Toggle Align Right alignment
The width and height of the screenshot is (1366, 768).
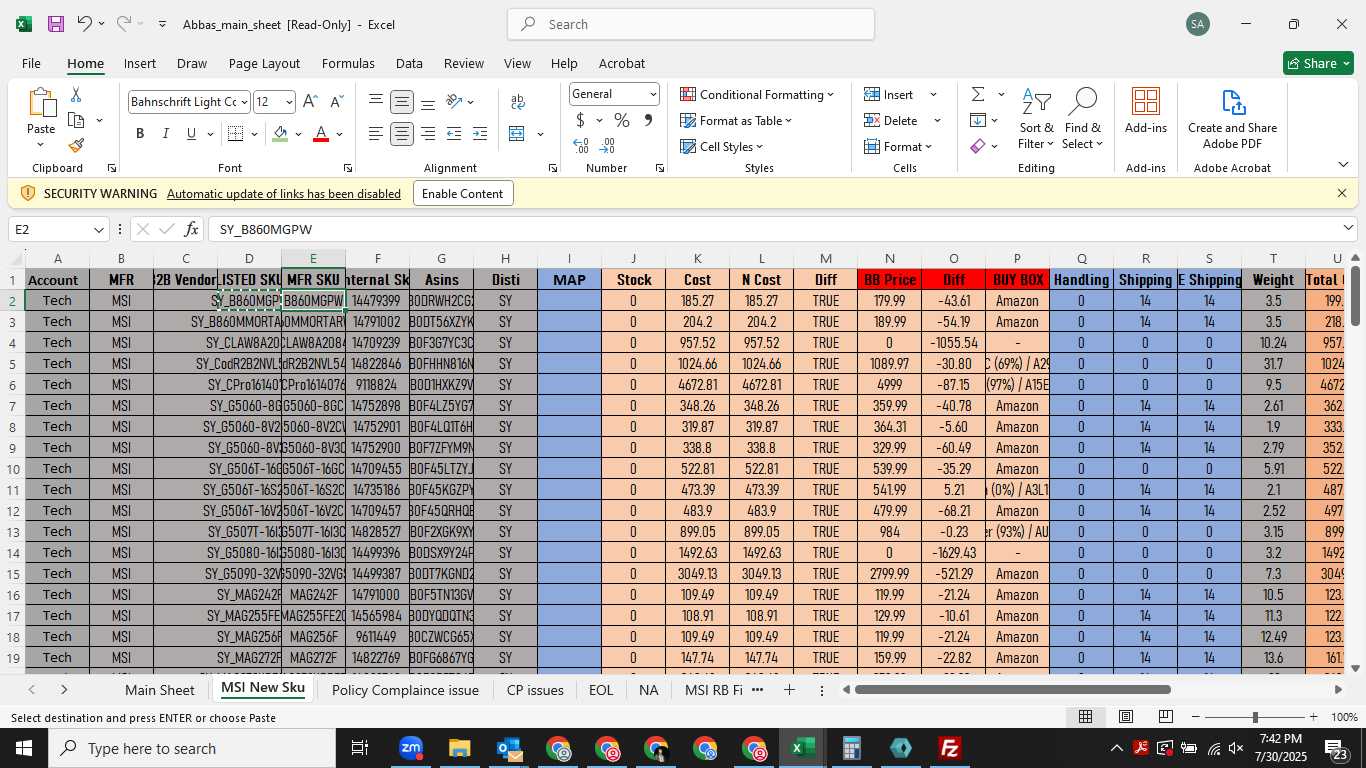[x=428, y=134]
